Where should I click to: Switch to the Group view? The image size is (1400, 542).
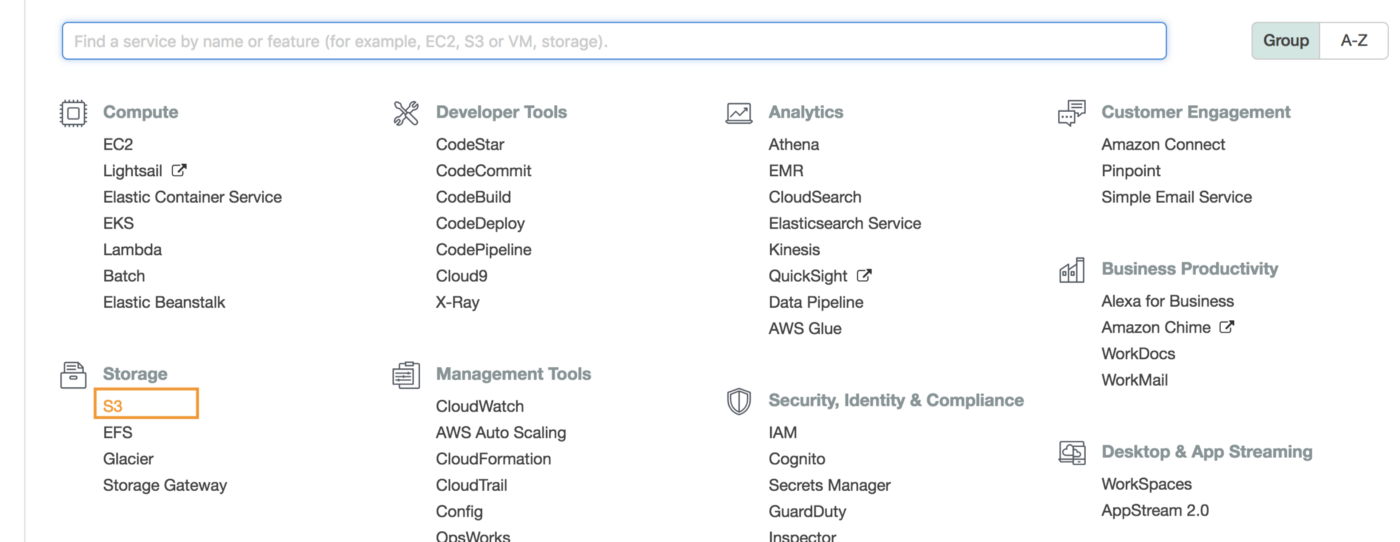pos(1285,41)
